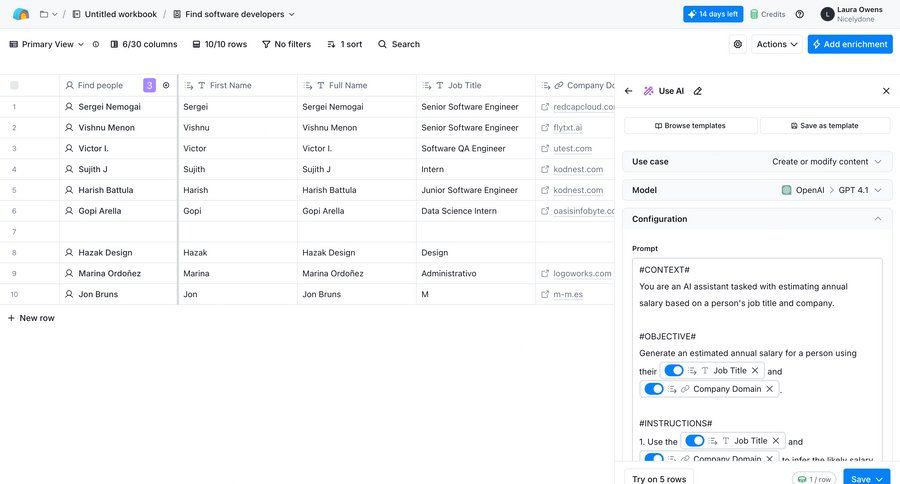
Task: Remove the Job Title token in Instructions
Action: (776, 440)
